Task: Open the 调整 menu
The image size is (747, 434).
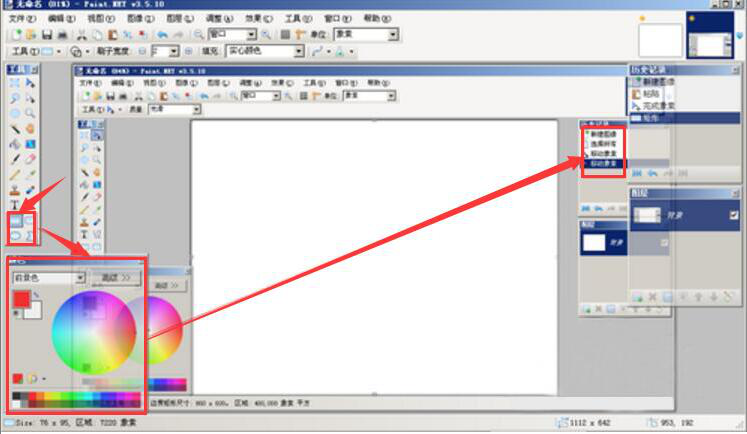Action: point(219,18)
